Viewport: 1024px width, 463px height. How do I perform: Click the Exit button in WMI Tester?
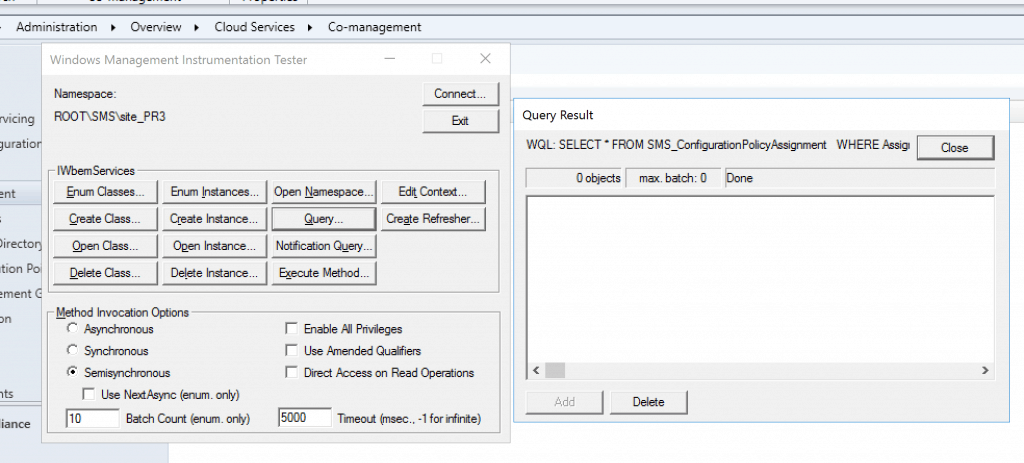[x=460, y=121]
